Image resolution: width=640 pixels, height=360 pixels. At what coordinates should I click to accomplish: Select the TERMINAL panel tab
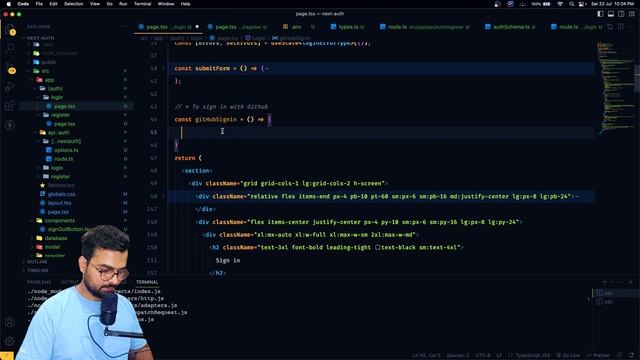pos(147,282)
